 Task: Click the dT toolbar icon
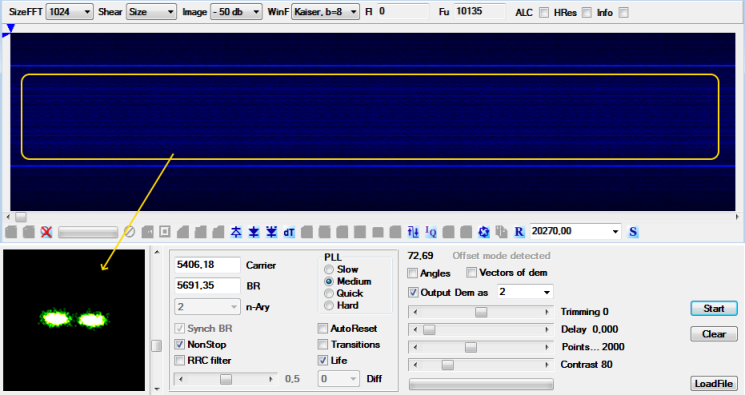tap(289, 232)
